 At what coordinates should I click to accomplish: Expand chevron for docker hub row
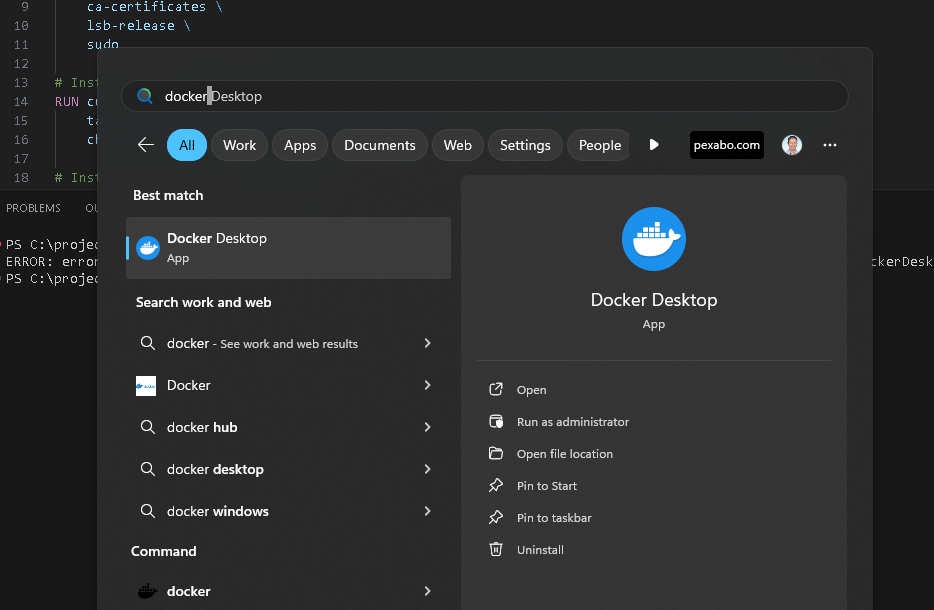427,427
